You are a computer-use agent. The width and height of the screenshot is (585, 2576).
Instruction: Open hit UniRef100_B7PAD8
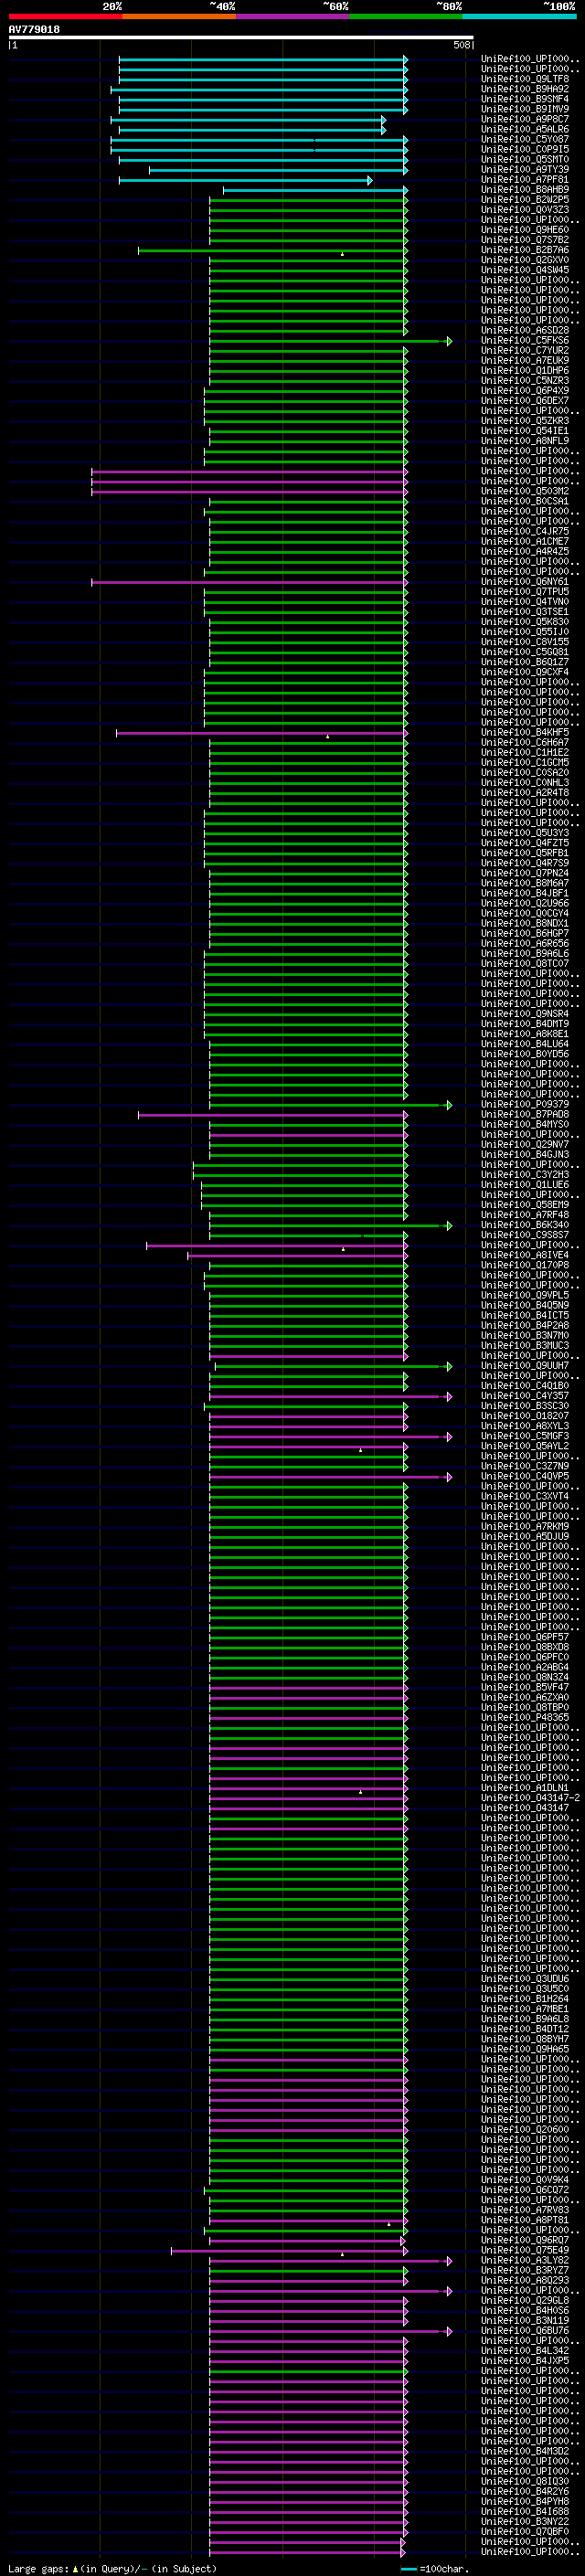point(525,1115)
